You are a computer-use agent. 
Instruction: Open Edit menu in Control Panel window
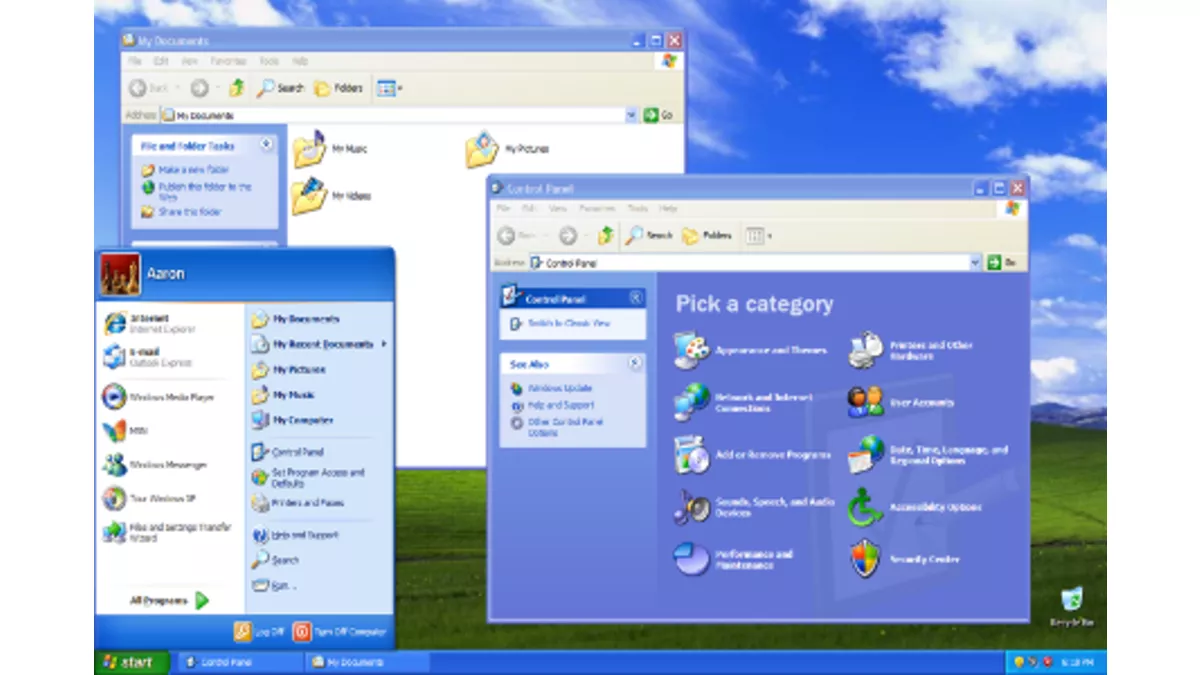pos(529,208)
